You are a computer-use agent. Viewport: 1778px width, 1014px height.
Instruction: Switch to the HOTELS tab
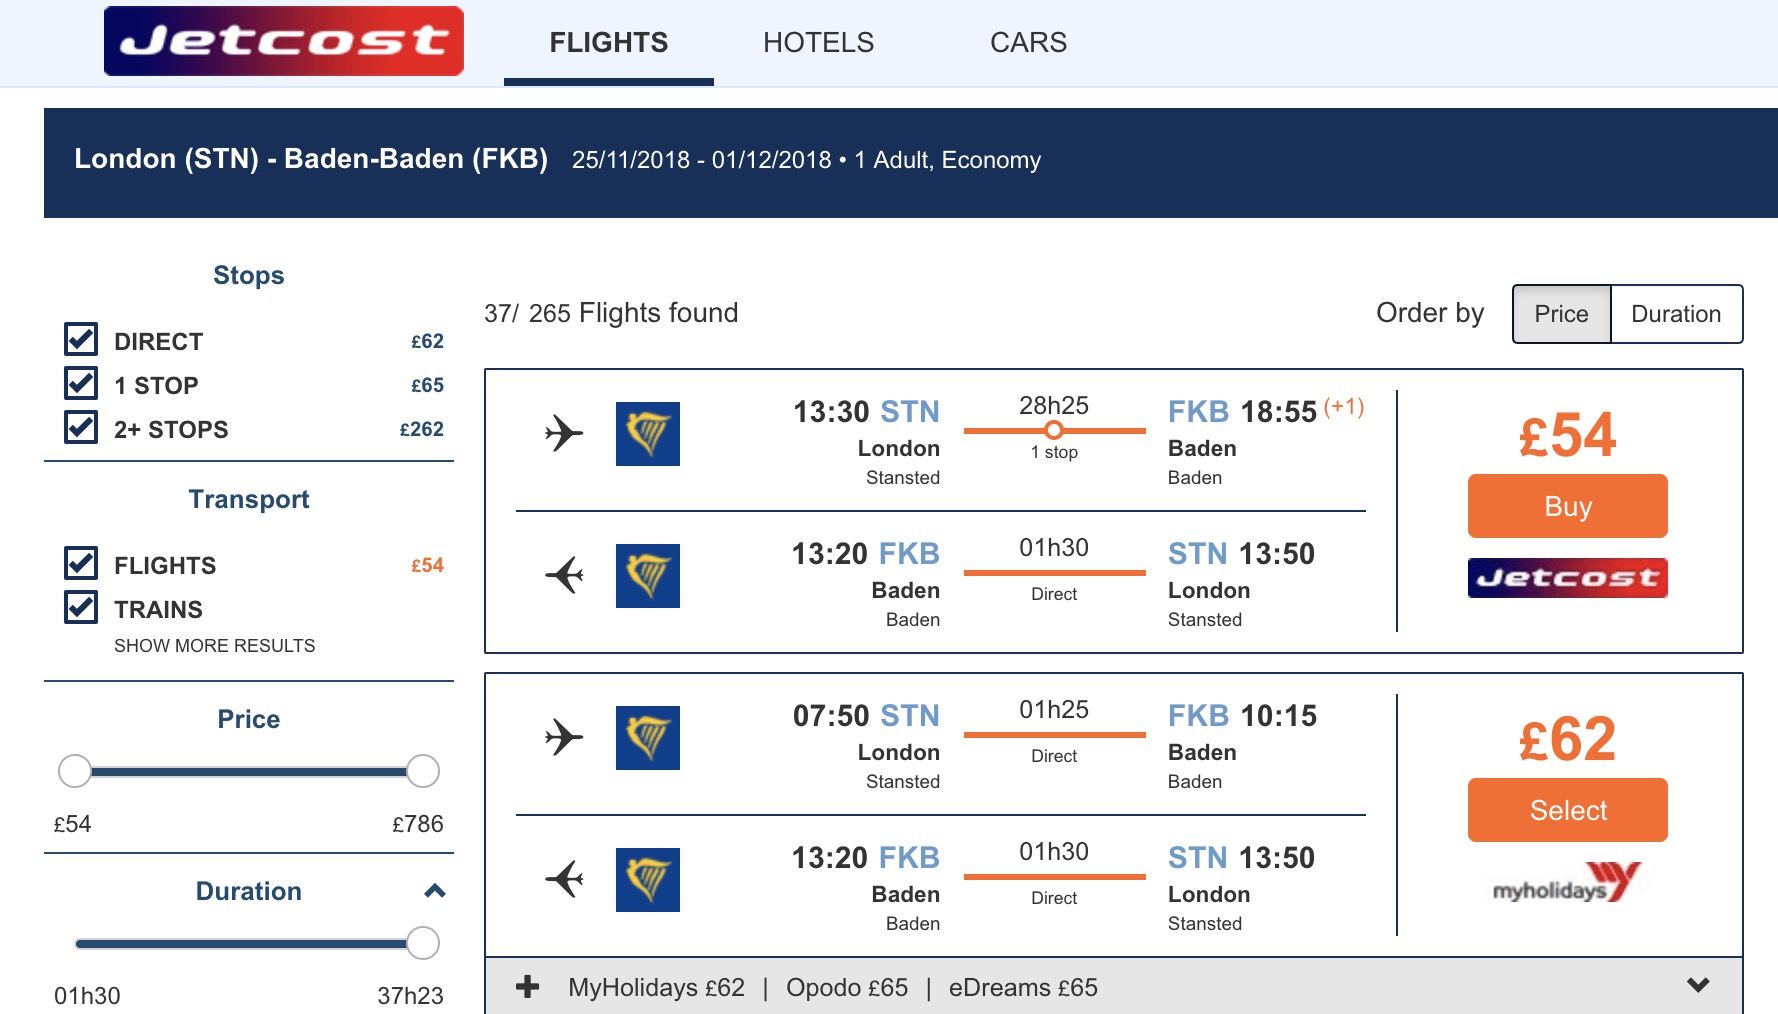click(818, 43)
